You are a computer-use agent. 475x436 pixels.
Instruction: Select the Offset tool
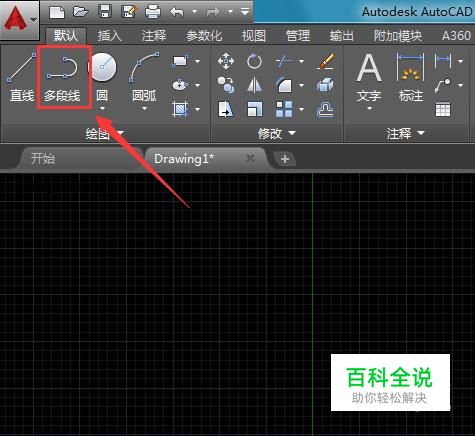pyautogui.click(x=325, y=110)
